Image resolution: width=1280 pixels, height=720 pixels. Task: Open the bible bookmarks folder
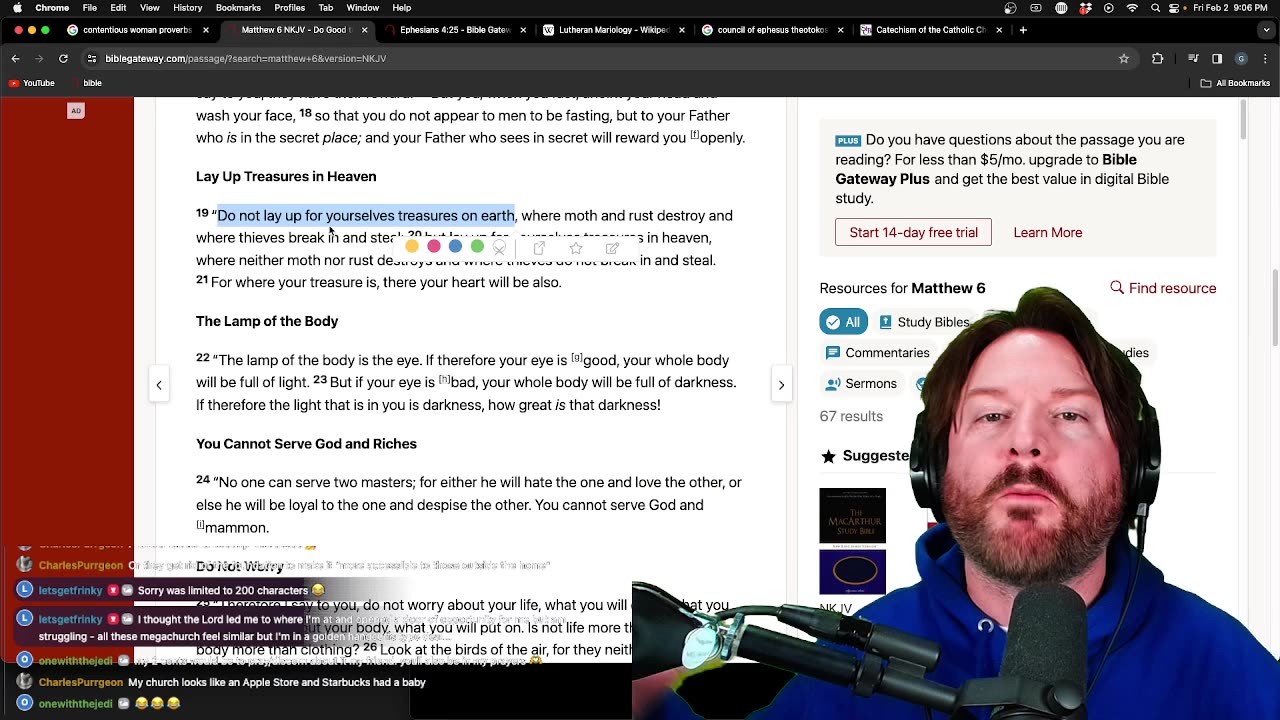click(85, 83)
